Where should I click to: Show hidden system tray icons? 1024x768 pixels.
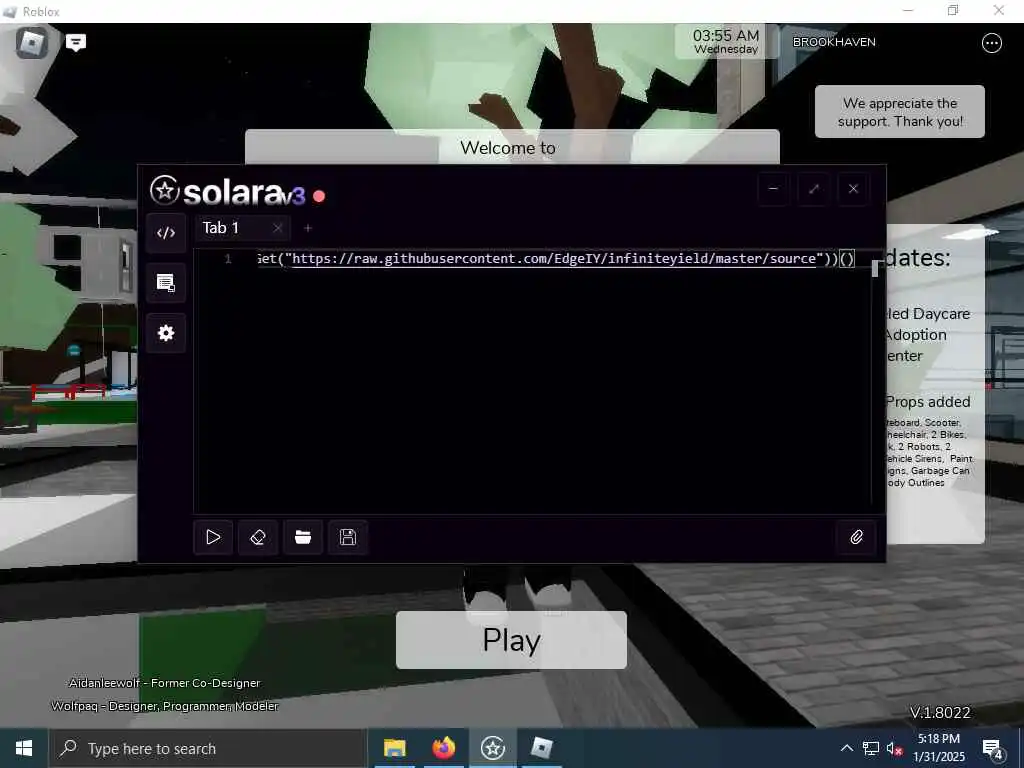[846, 748]
